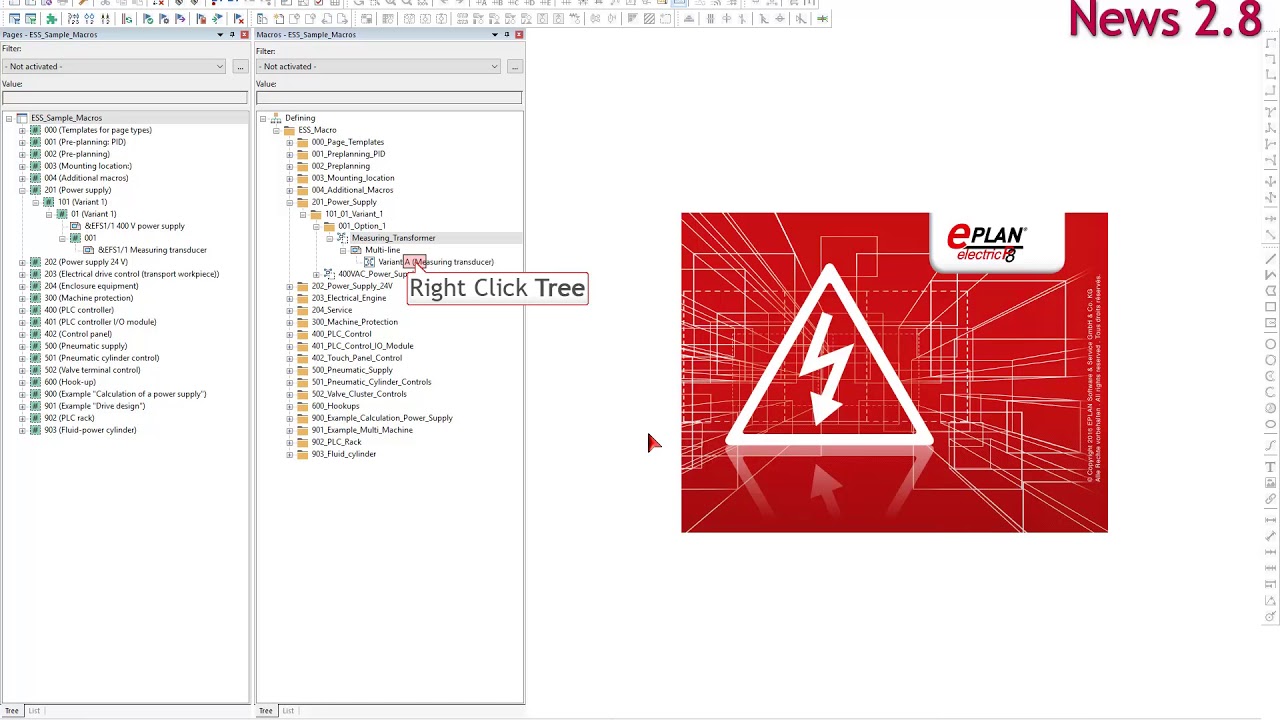The image size is (1280, 720).
Task: Select 402 (Control panel) page node
Action: pyautogui.click(x=78, y=334)
